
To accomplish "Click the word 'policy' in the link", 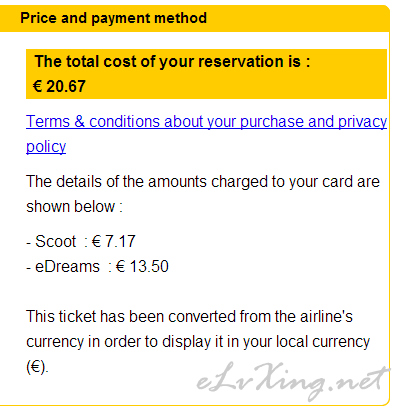I will (46, 147).
